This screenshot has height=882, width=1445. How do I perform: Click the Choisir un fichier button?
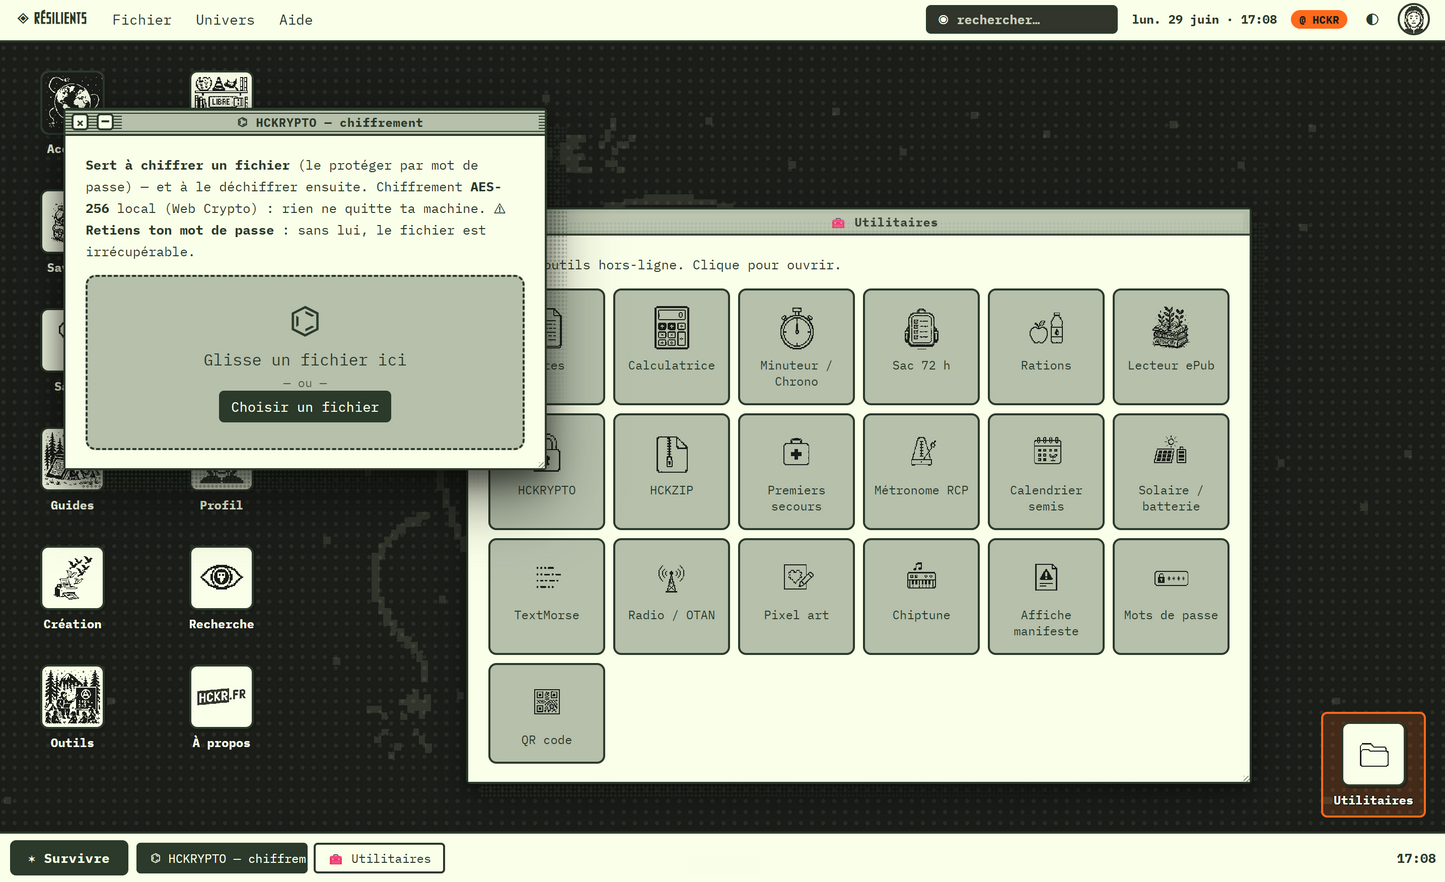tap(305, 407)
